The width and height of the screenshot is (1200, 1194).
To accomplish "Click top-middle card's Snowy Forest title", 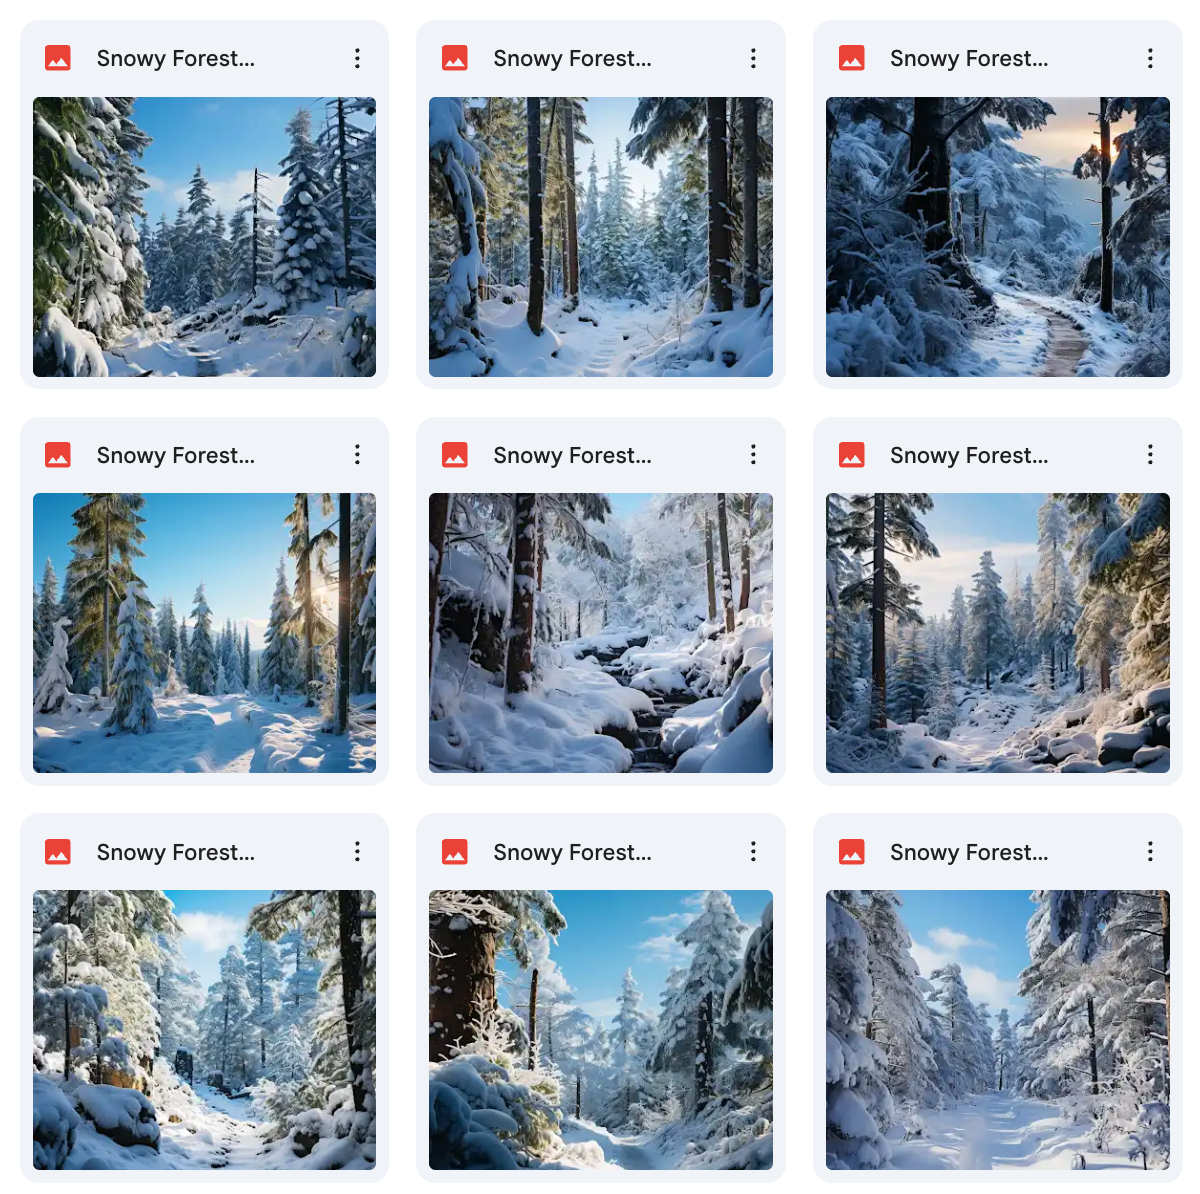I will (x=572, y=59).
